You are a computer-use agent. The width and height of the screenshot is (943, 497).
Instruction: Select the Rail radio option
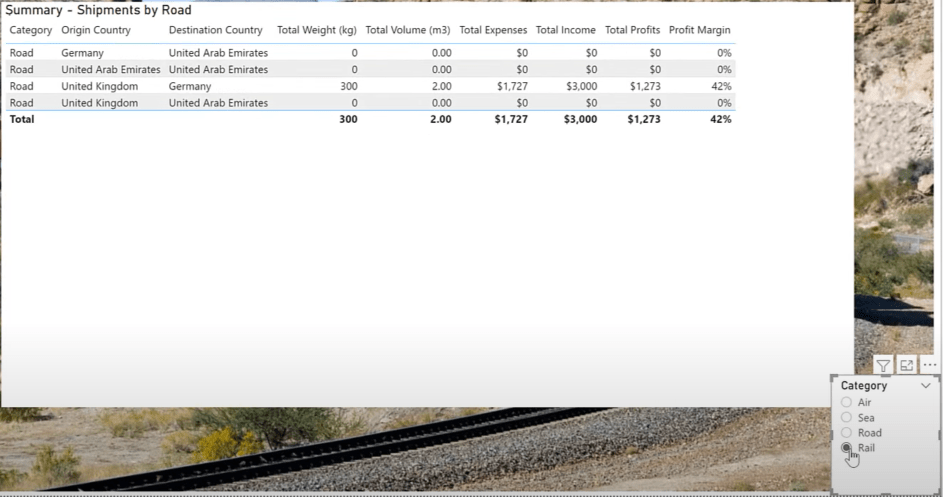[846, 448]
